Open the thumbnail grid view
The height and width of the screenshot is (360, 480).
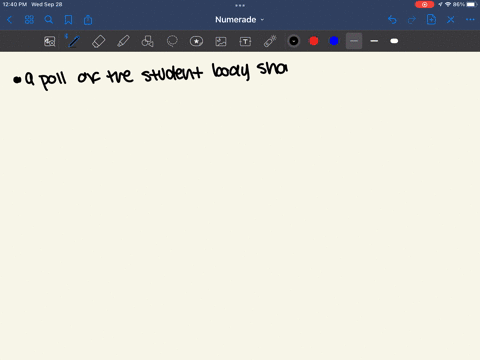(x=29, y=20)
